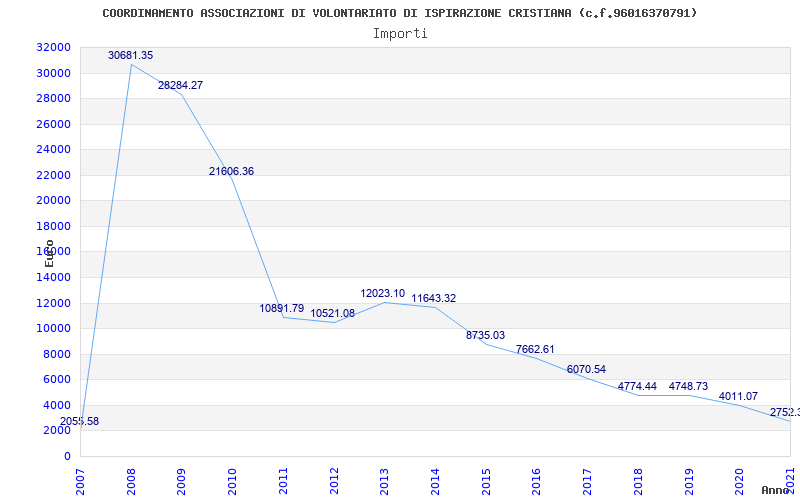Click the 2008 year label on x-axis
Viewport: 800px width, 500px height.
click(x=131, y=481)
